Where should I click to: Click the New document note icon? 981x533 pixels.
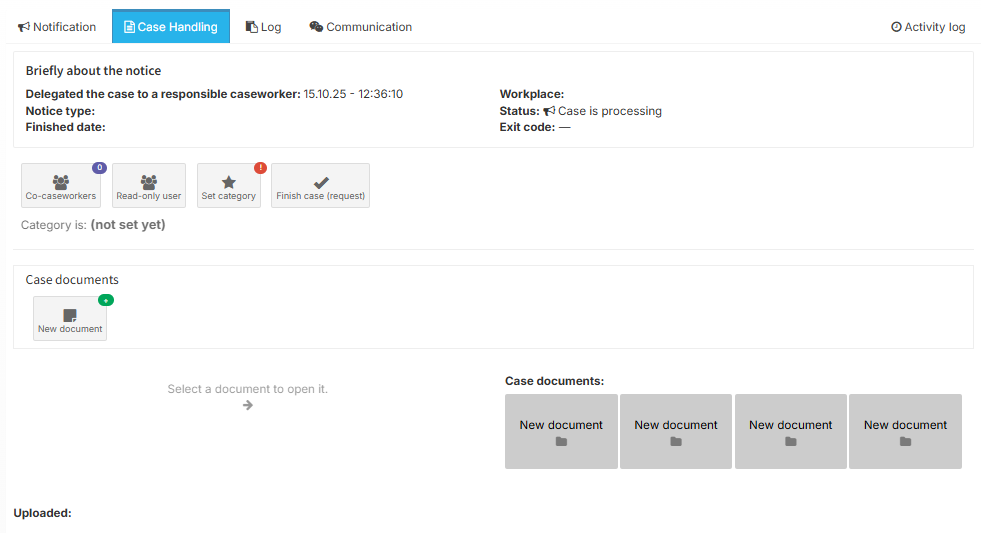70,315
